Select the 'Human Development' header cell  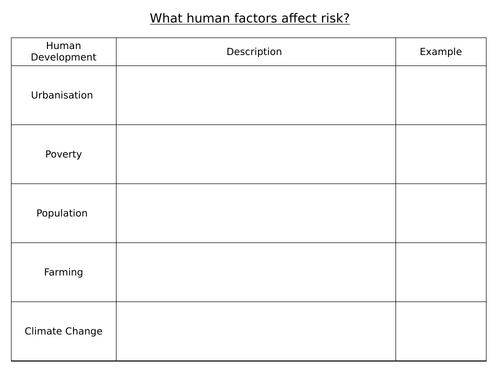click(64, 51)
